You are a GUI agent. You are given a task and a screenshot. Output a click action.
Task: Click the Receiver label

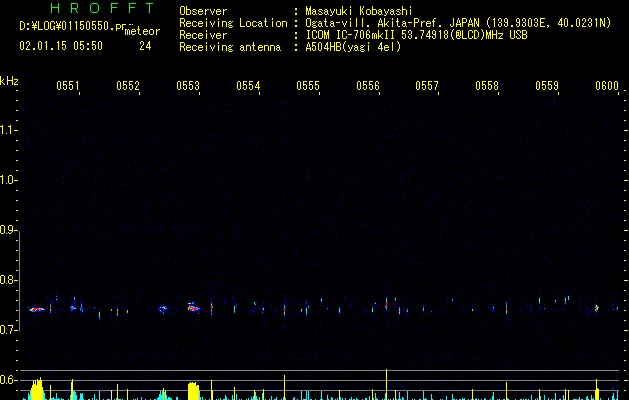[x=203, y=35]
